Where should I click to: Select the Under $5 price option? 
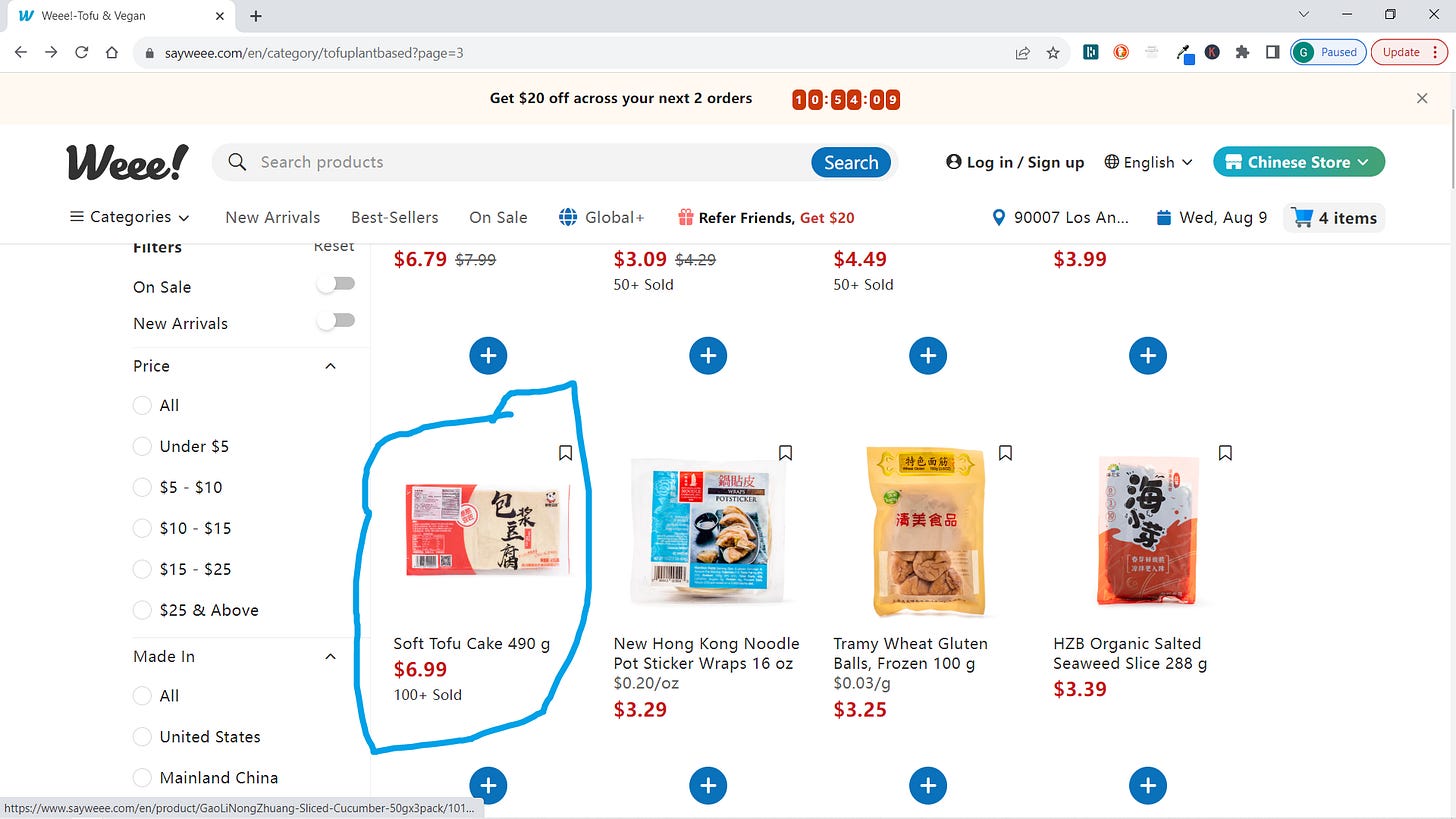(x=181, y=446)
